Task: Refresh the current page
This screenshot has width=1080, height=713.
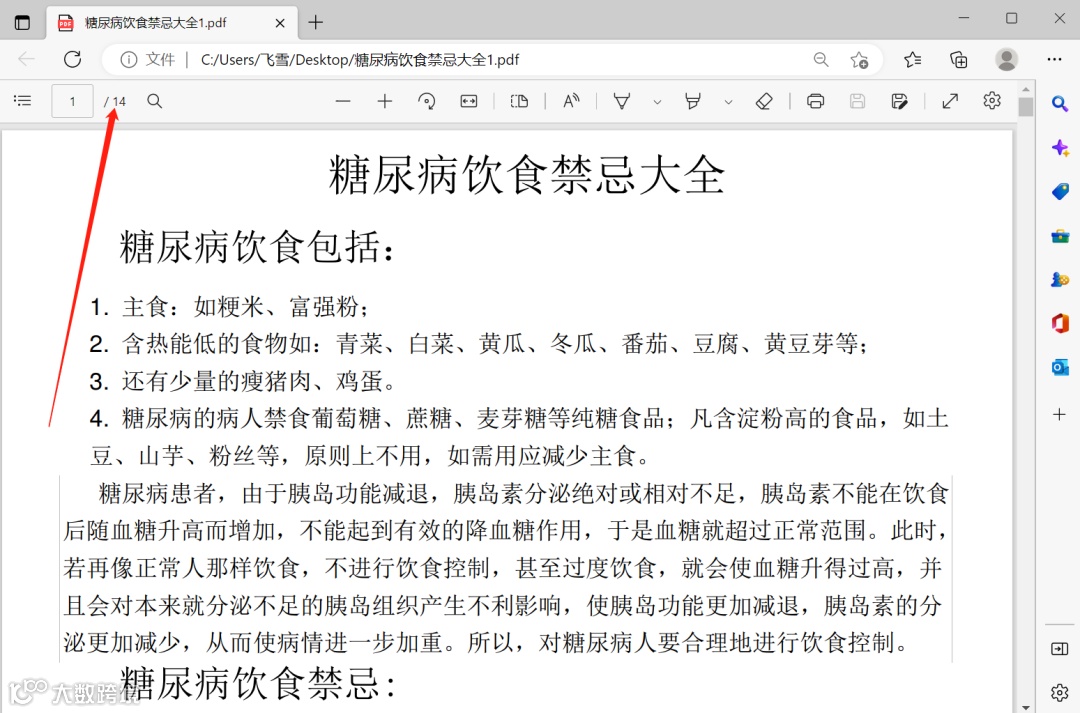Action: [72, 59]
